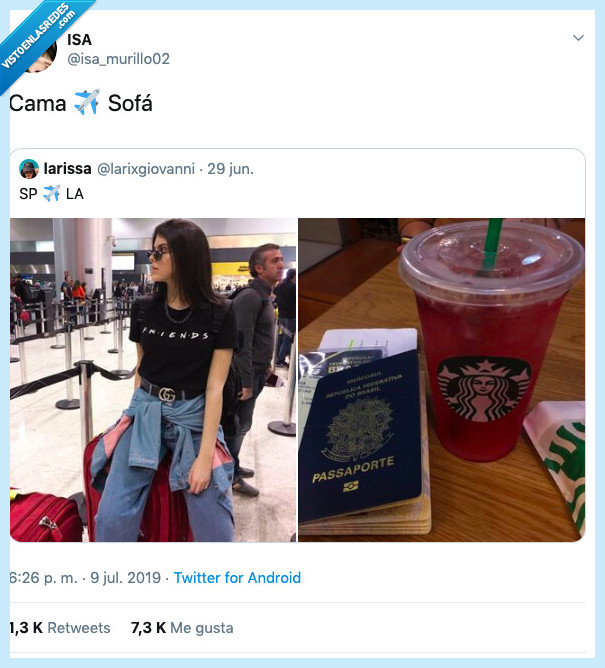Click the 29 jun. date of quoted tweet
605x668 pixels.
[x=230, y=169]
